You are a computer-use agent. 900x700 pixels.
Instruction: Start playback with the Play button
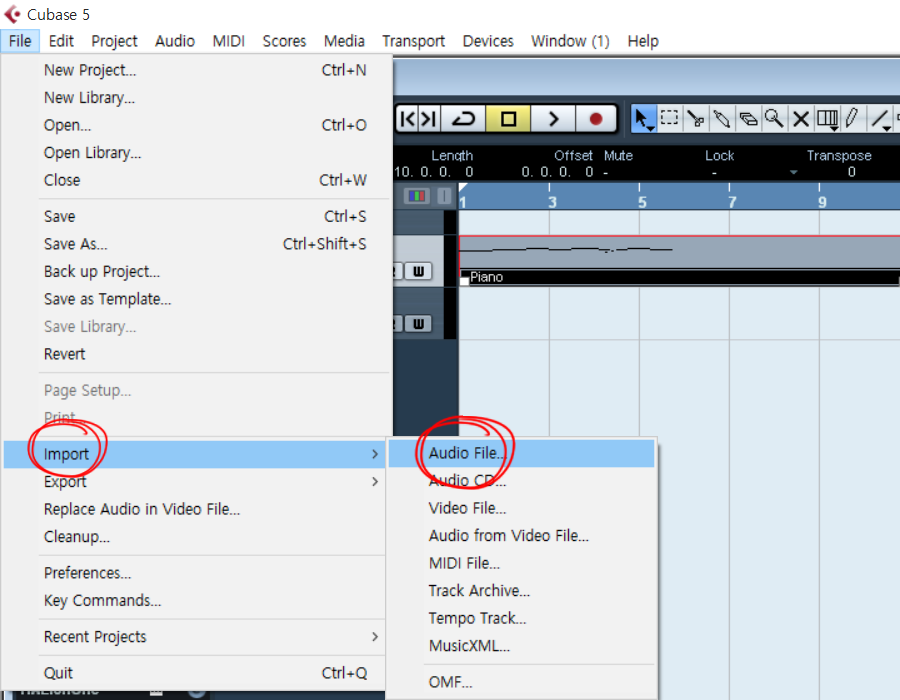(x=553, y=119)
